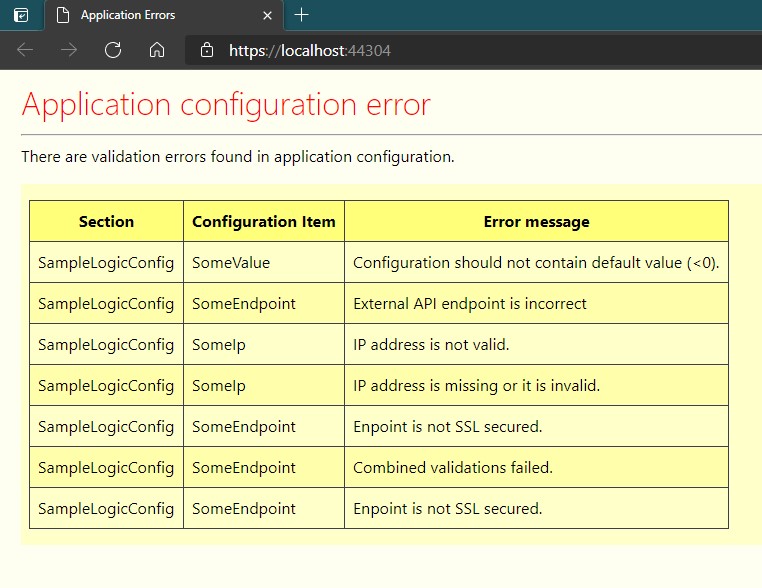Refresh the current page
Screen dimensions: 762x588
[x=113, y=50]
